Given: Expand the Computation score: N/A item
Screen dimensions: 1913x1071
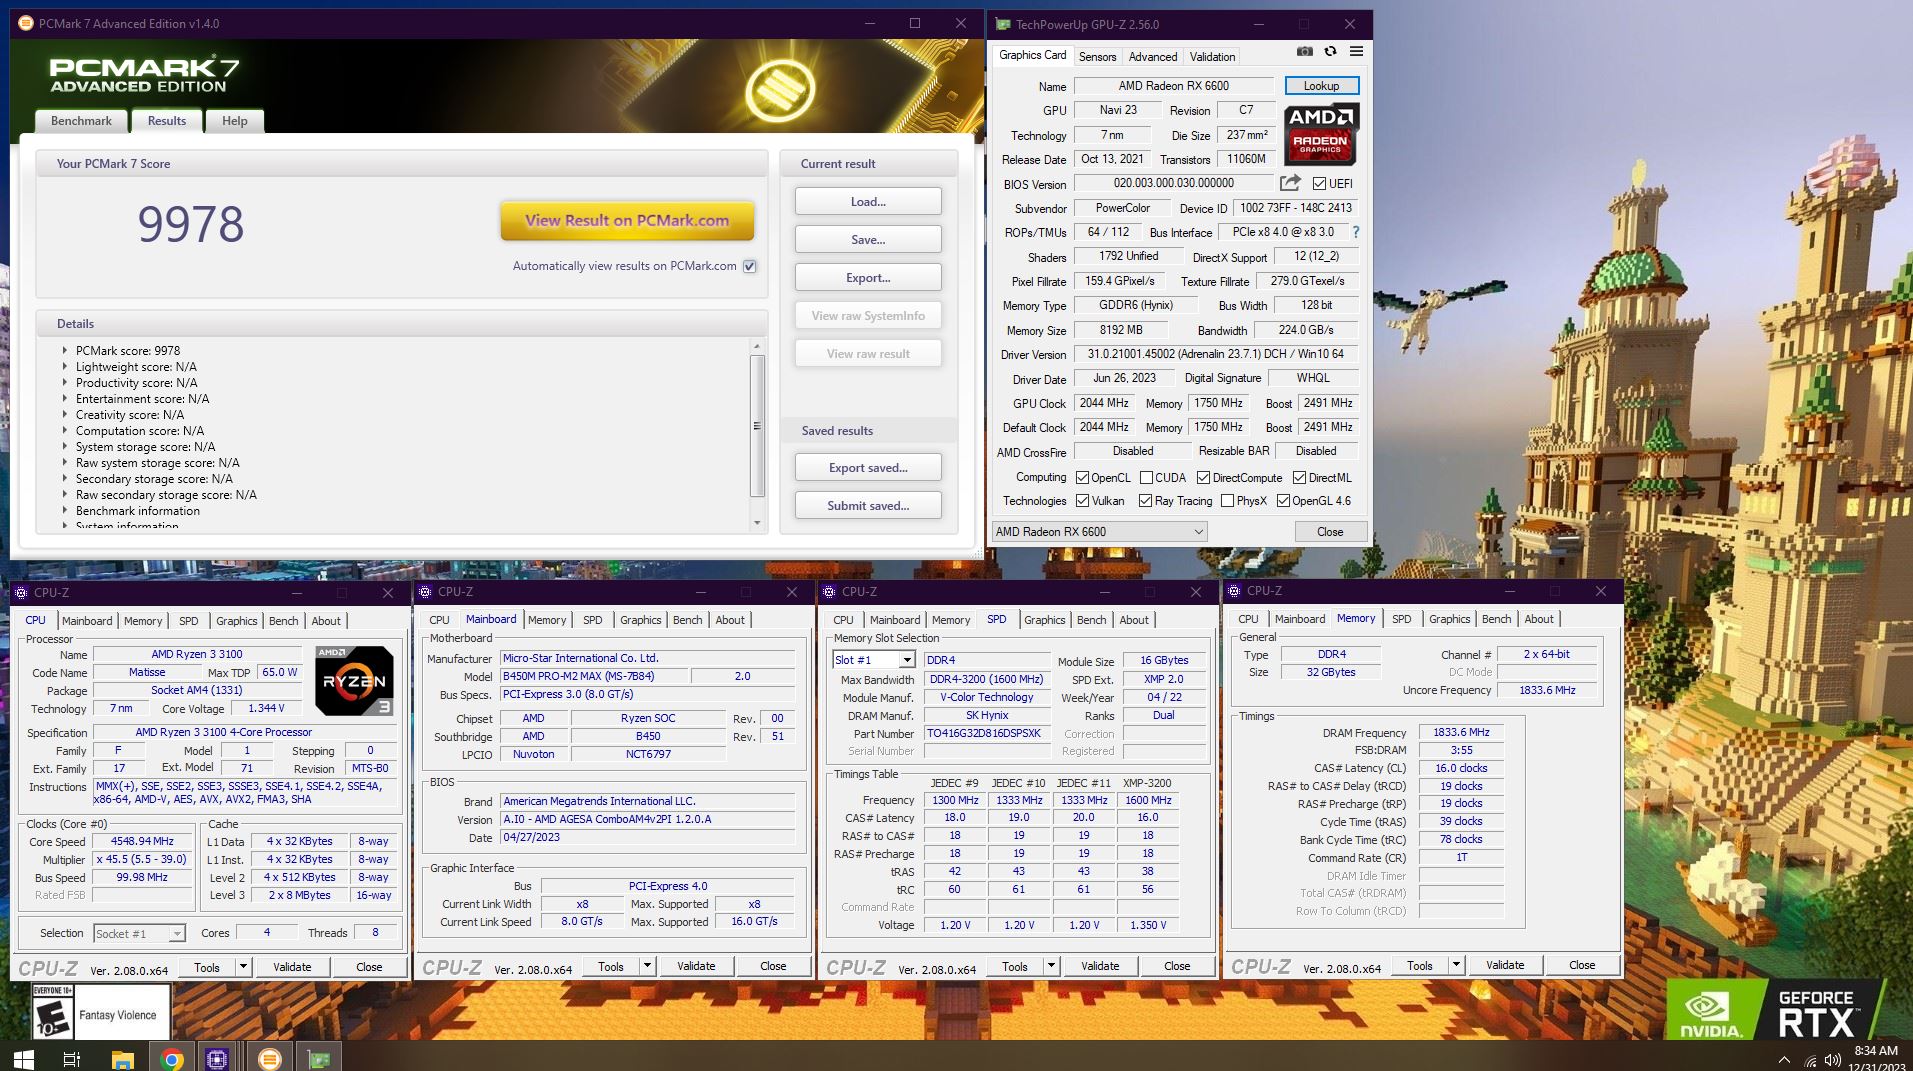Looking at the screenshot, I should 65,430.
